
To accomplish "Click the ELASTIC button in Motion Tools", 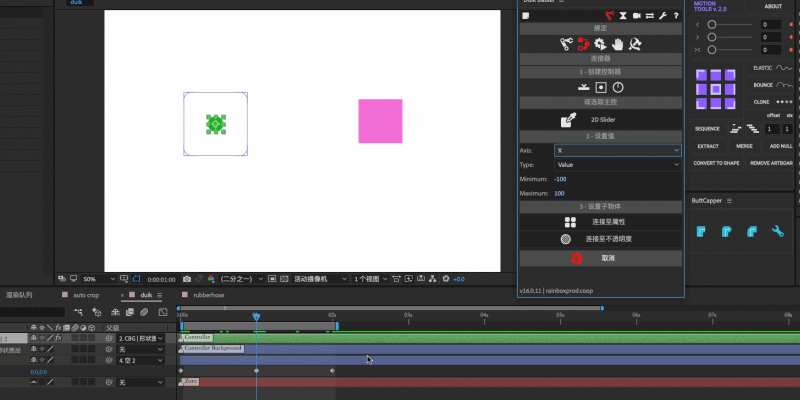I will tap(771, 68).
